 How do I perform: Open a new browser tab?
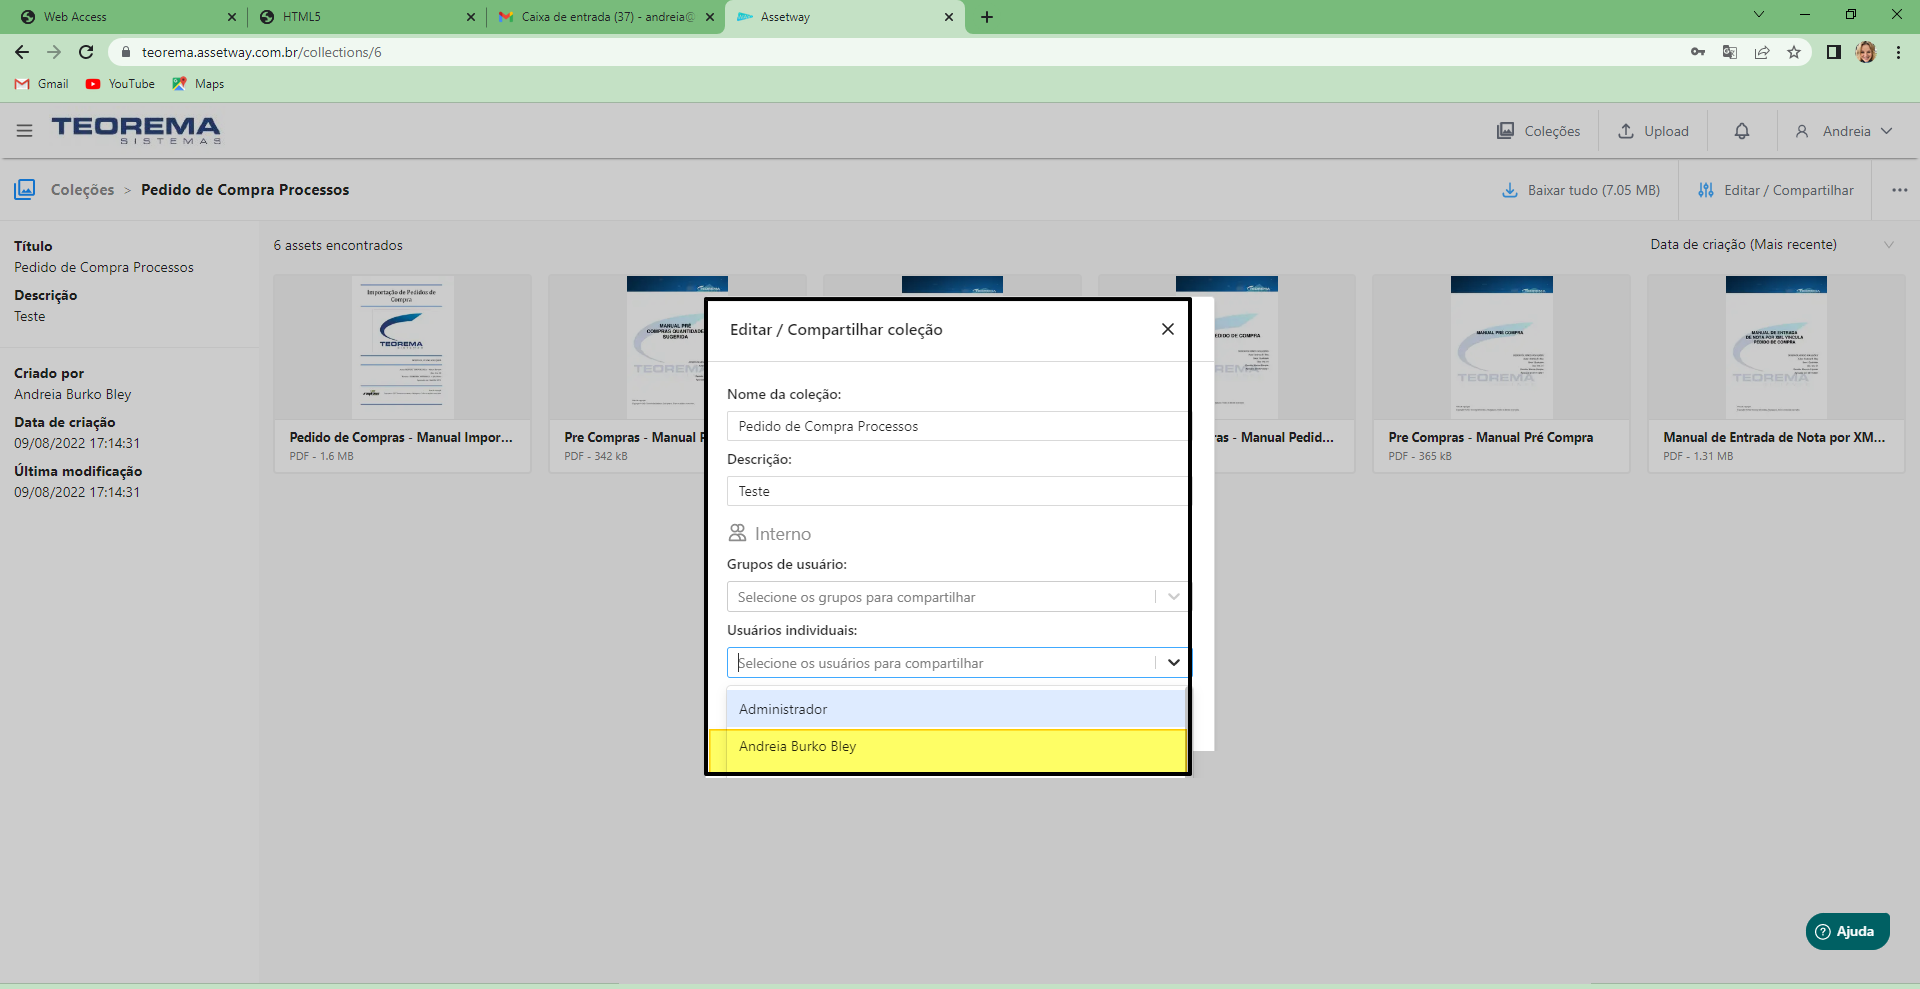[987, 17]
